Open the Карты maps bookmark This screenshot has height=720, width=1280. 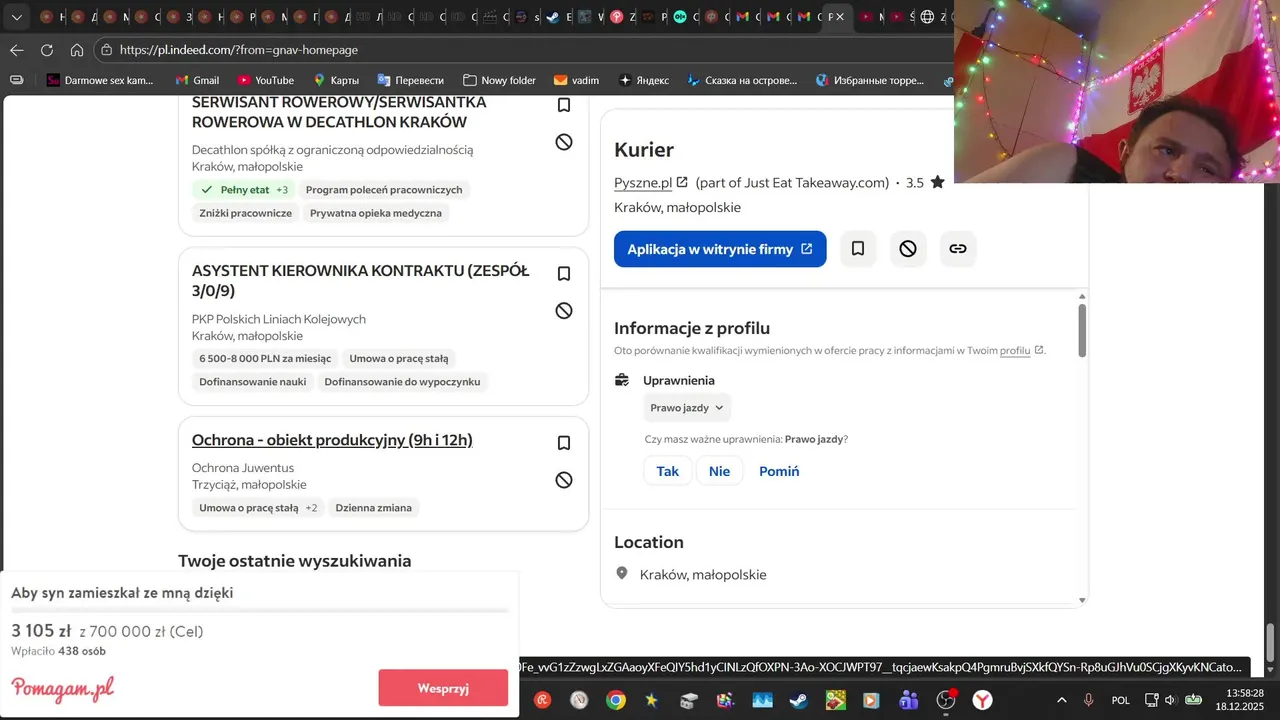tap(336, 80)
